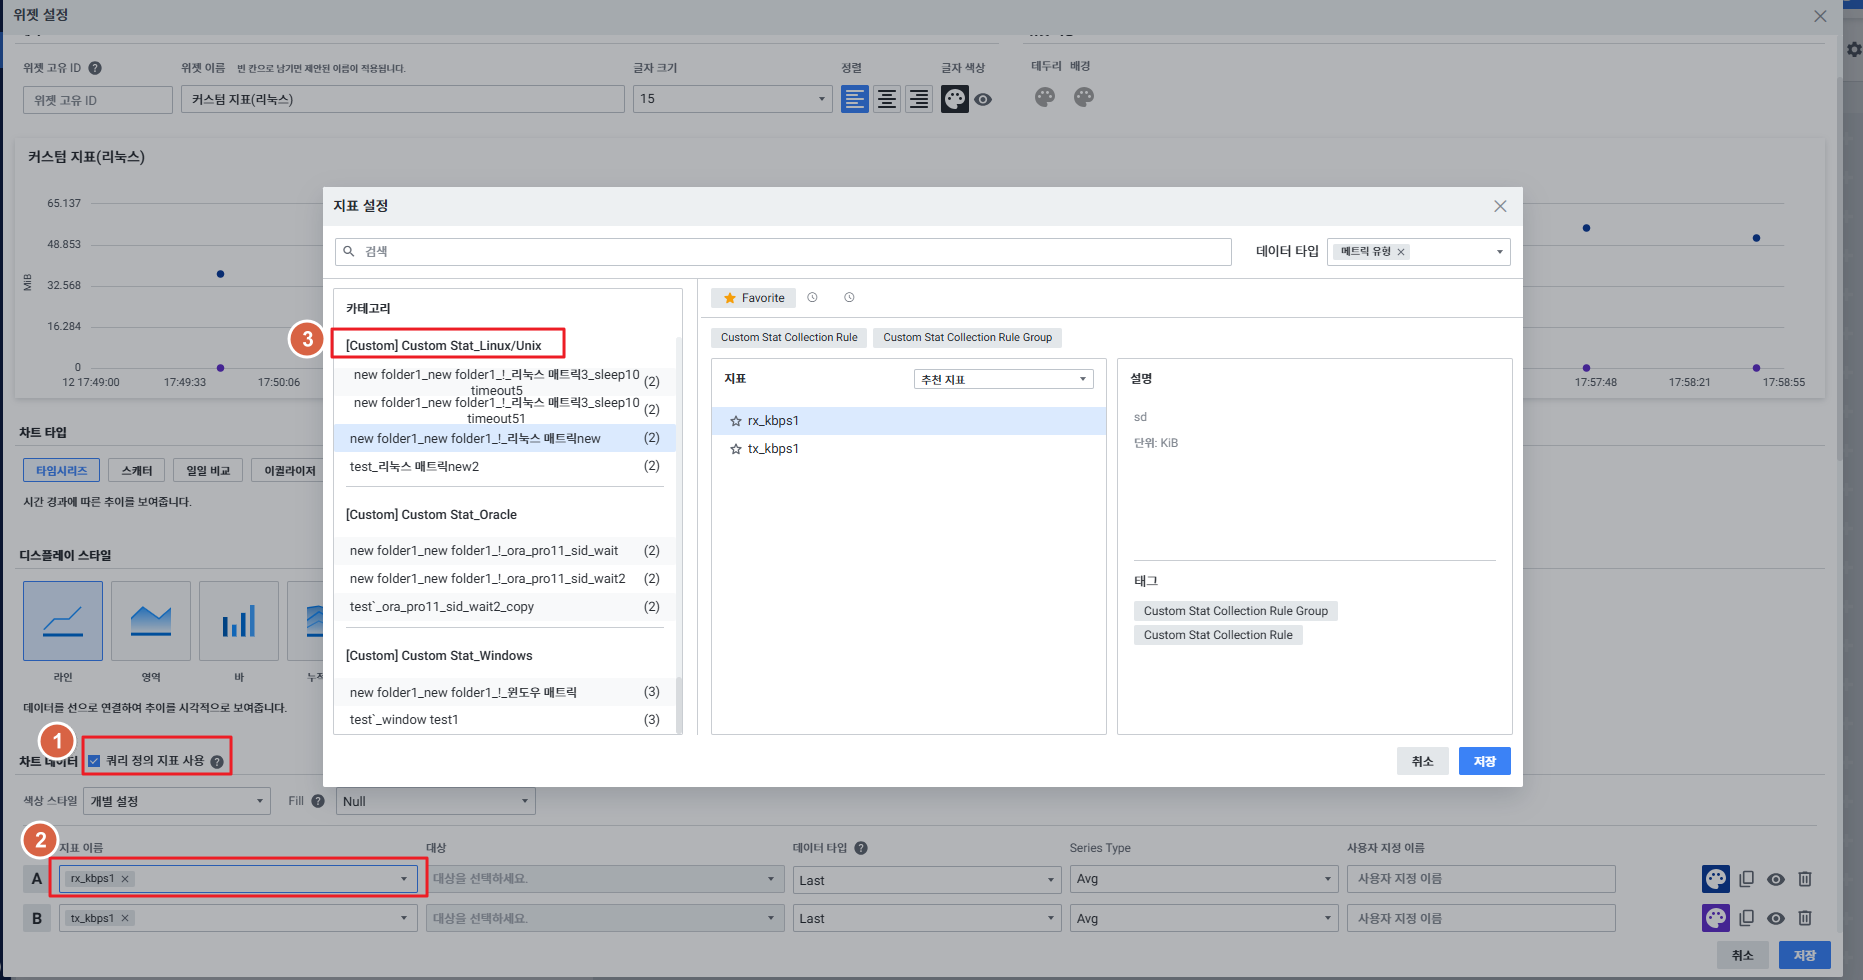Switch to the Favorite tab
This screenshot has height=980, width=1863.
(754, 298)
